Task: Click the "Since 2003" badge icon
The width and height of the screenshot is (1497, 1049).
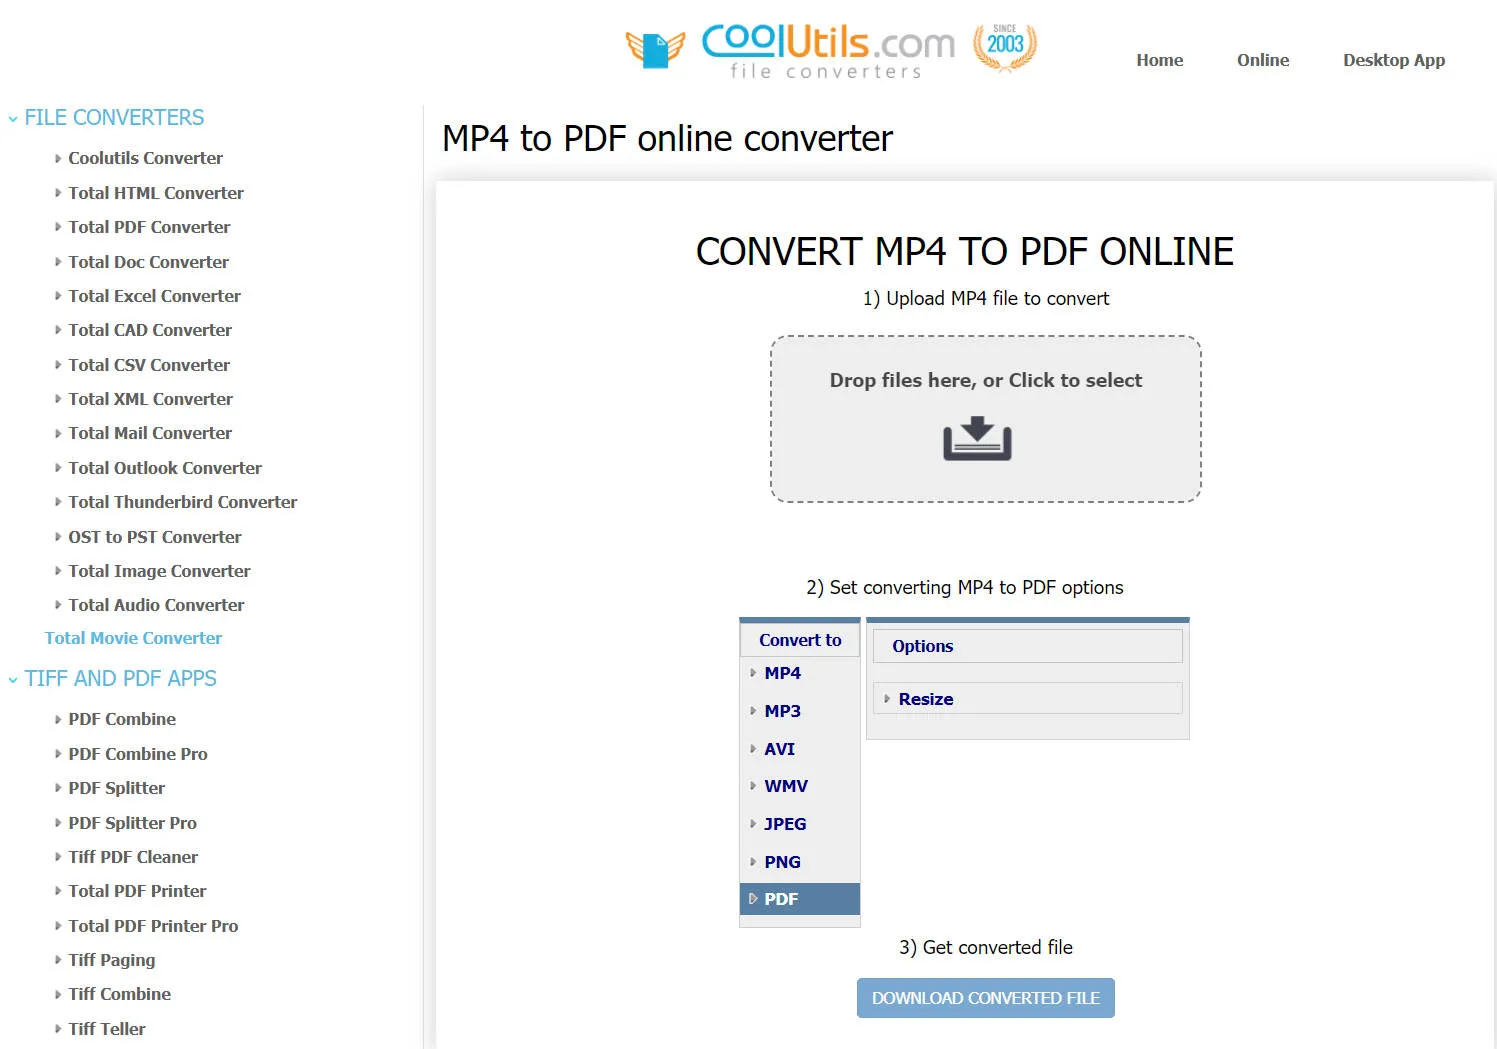Action: 1004,45
